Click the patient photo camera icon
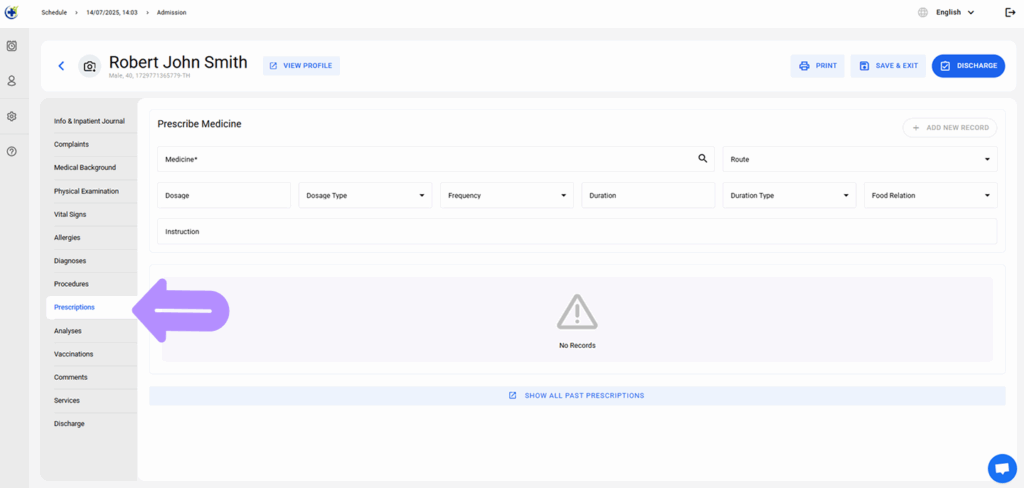The width and height of the screenshot is (1024, 488). (x=90, y=66)
